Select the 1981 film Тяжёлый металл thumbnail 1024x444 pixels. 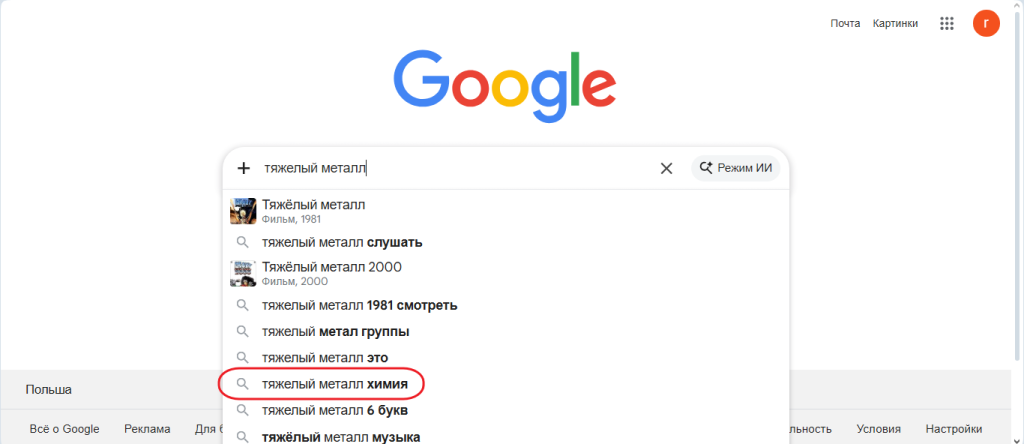[243, 211]
